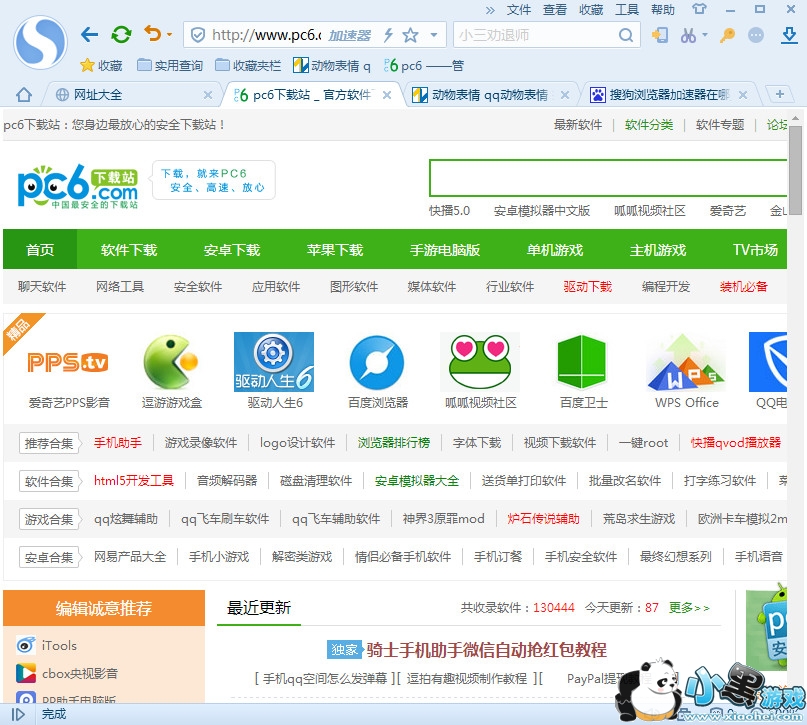807x725 pixels.
Task: Click the 推荐合集 label button
Action: tap(50, 443)
